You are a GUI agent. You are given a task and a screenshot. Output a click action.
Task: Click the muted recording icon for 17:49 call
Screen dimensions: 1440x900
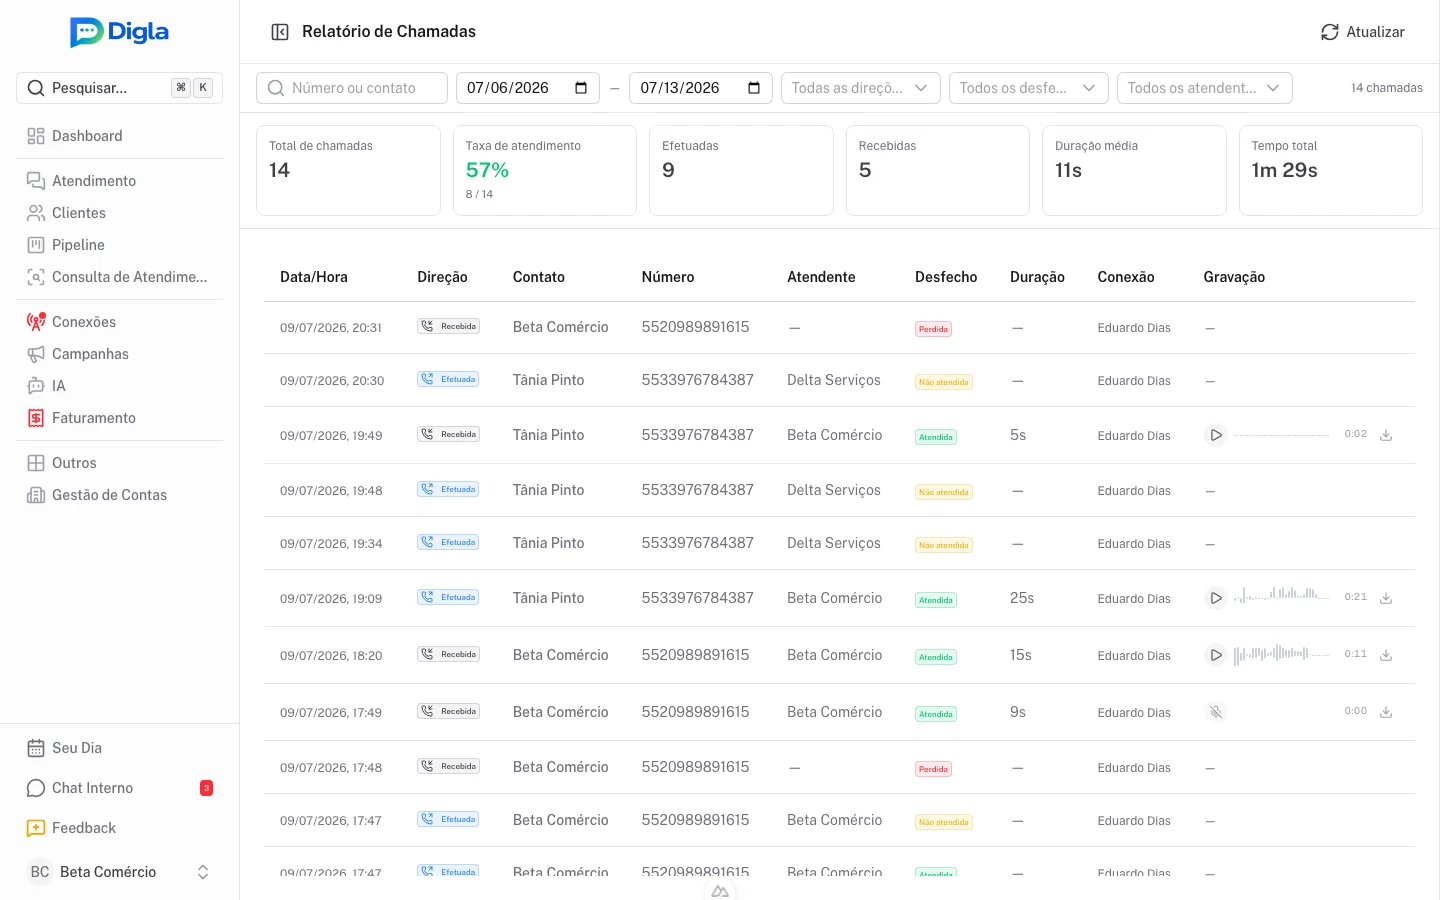[x=1216, y=712]
